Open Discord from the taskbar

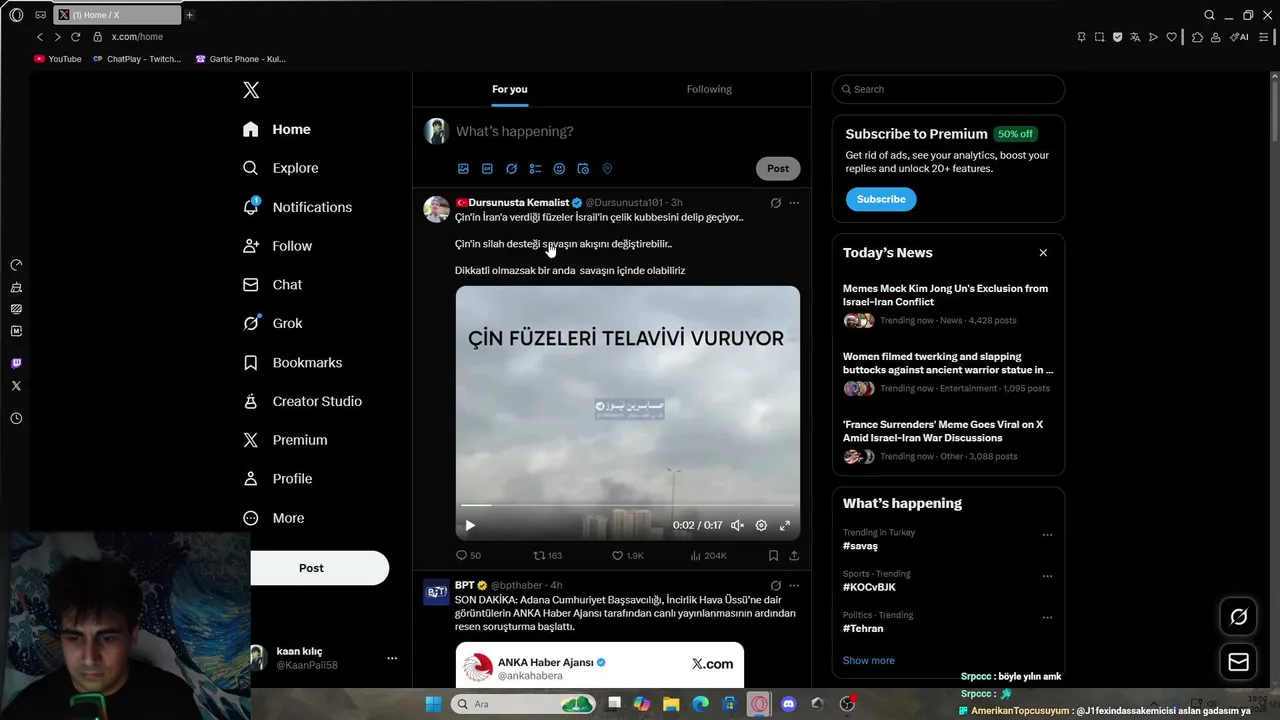pyautogui.click(x=788, y=704)
